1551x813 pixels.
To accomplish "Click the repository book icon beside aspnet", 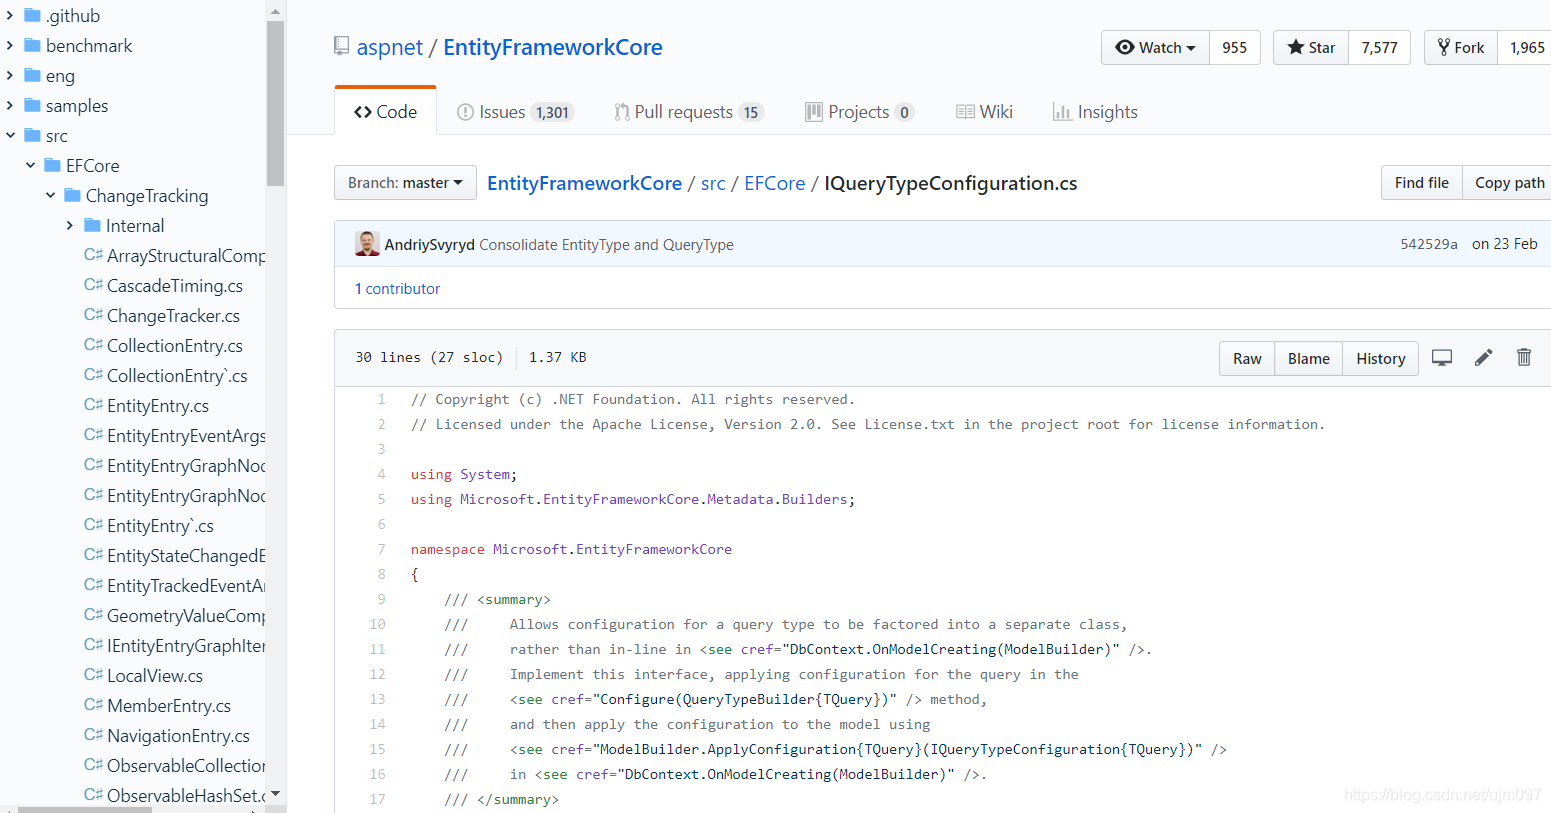I will (342, 47).
